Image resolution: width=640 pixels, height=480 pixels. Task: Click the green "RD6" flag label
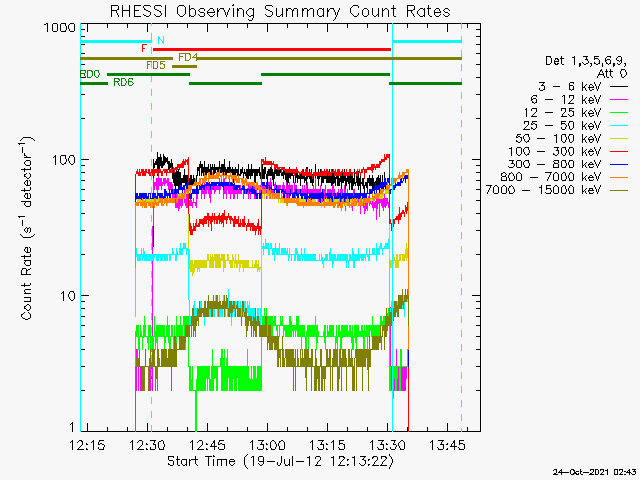tap(124, 82)
